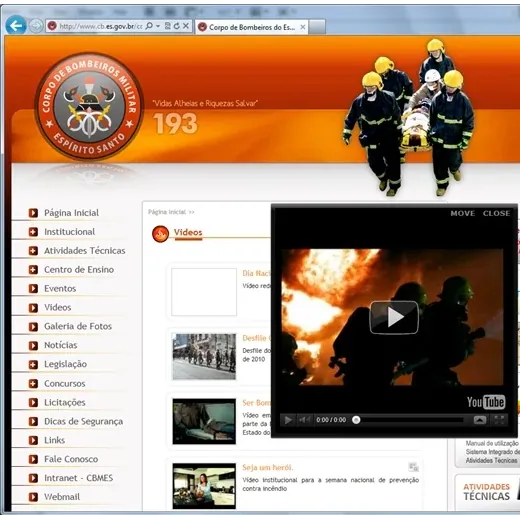Refresh the page with reload icon
Viewport: 520px width, 520px height.
click(177, 26)
